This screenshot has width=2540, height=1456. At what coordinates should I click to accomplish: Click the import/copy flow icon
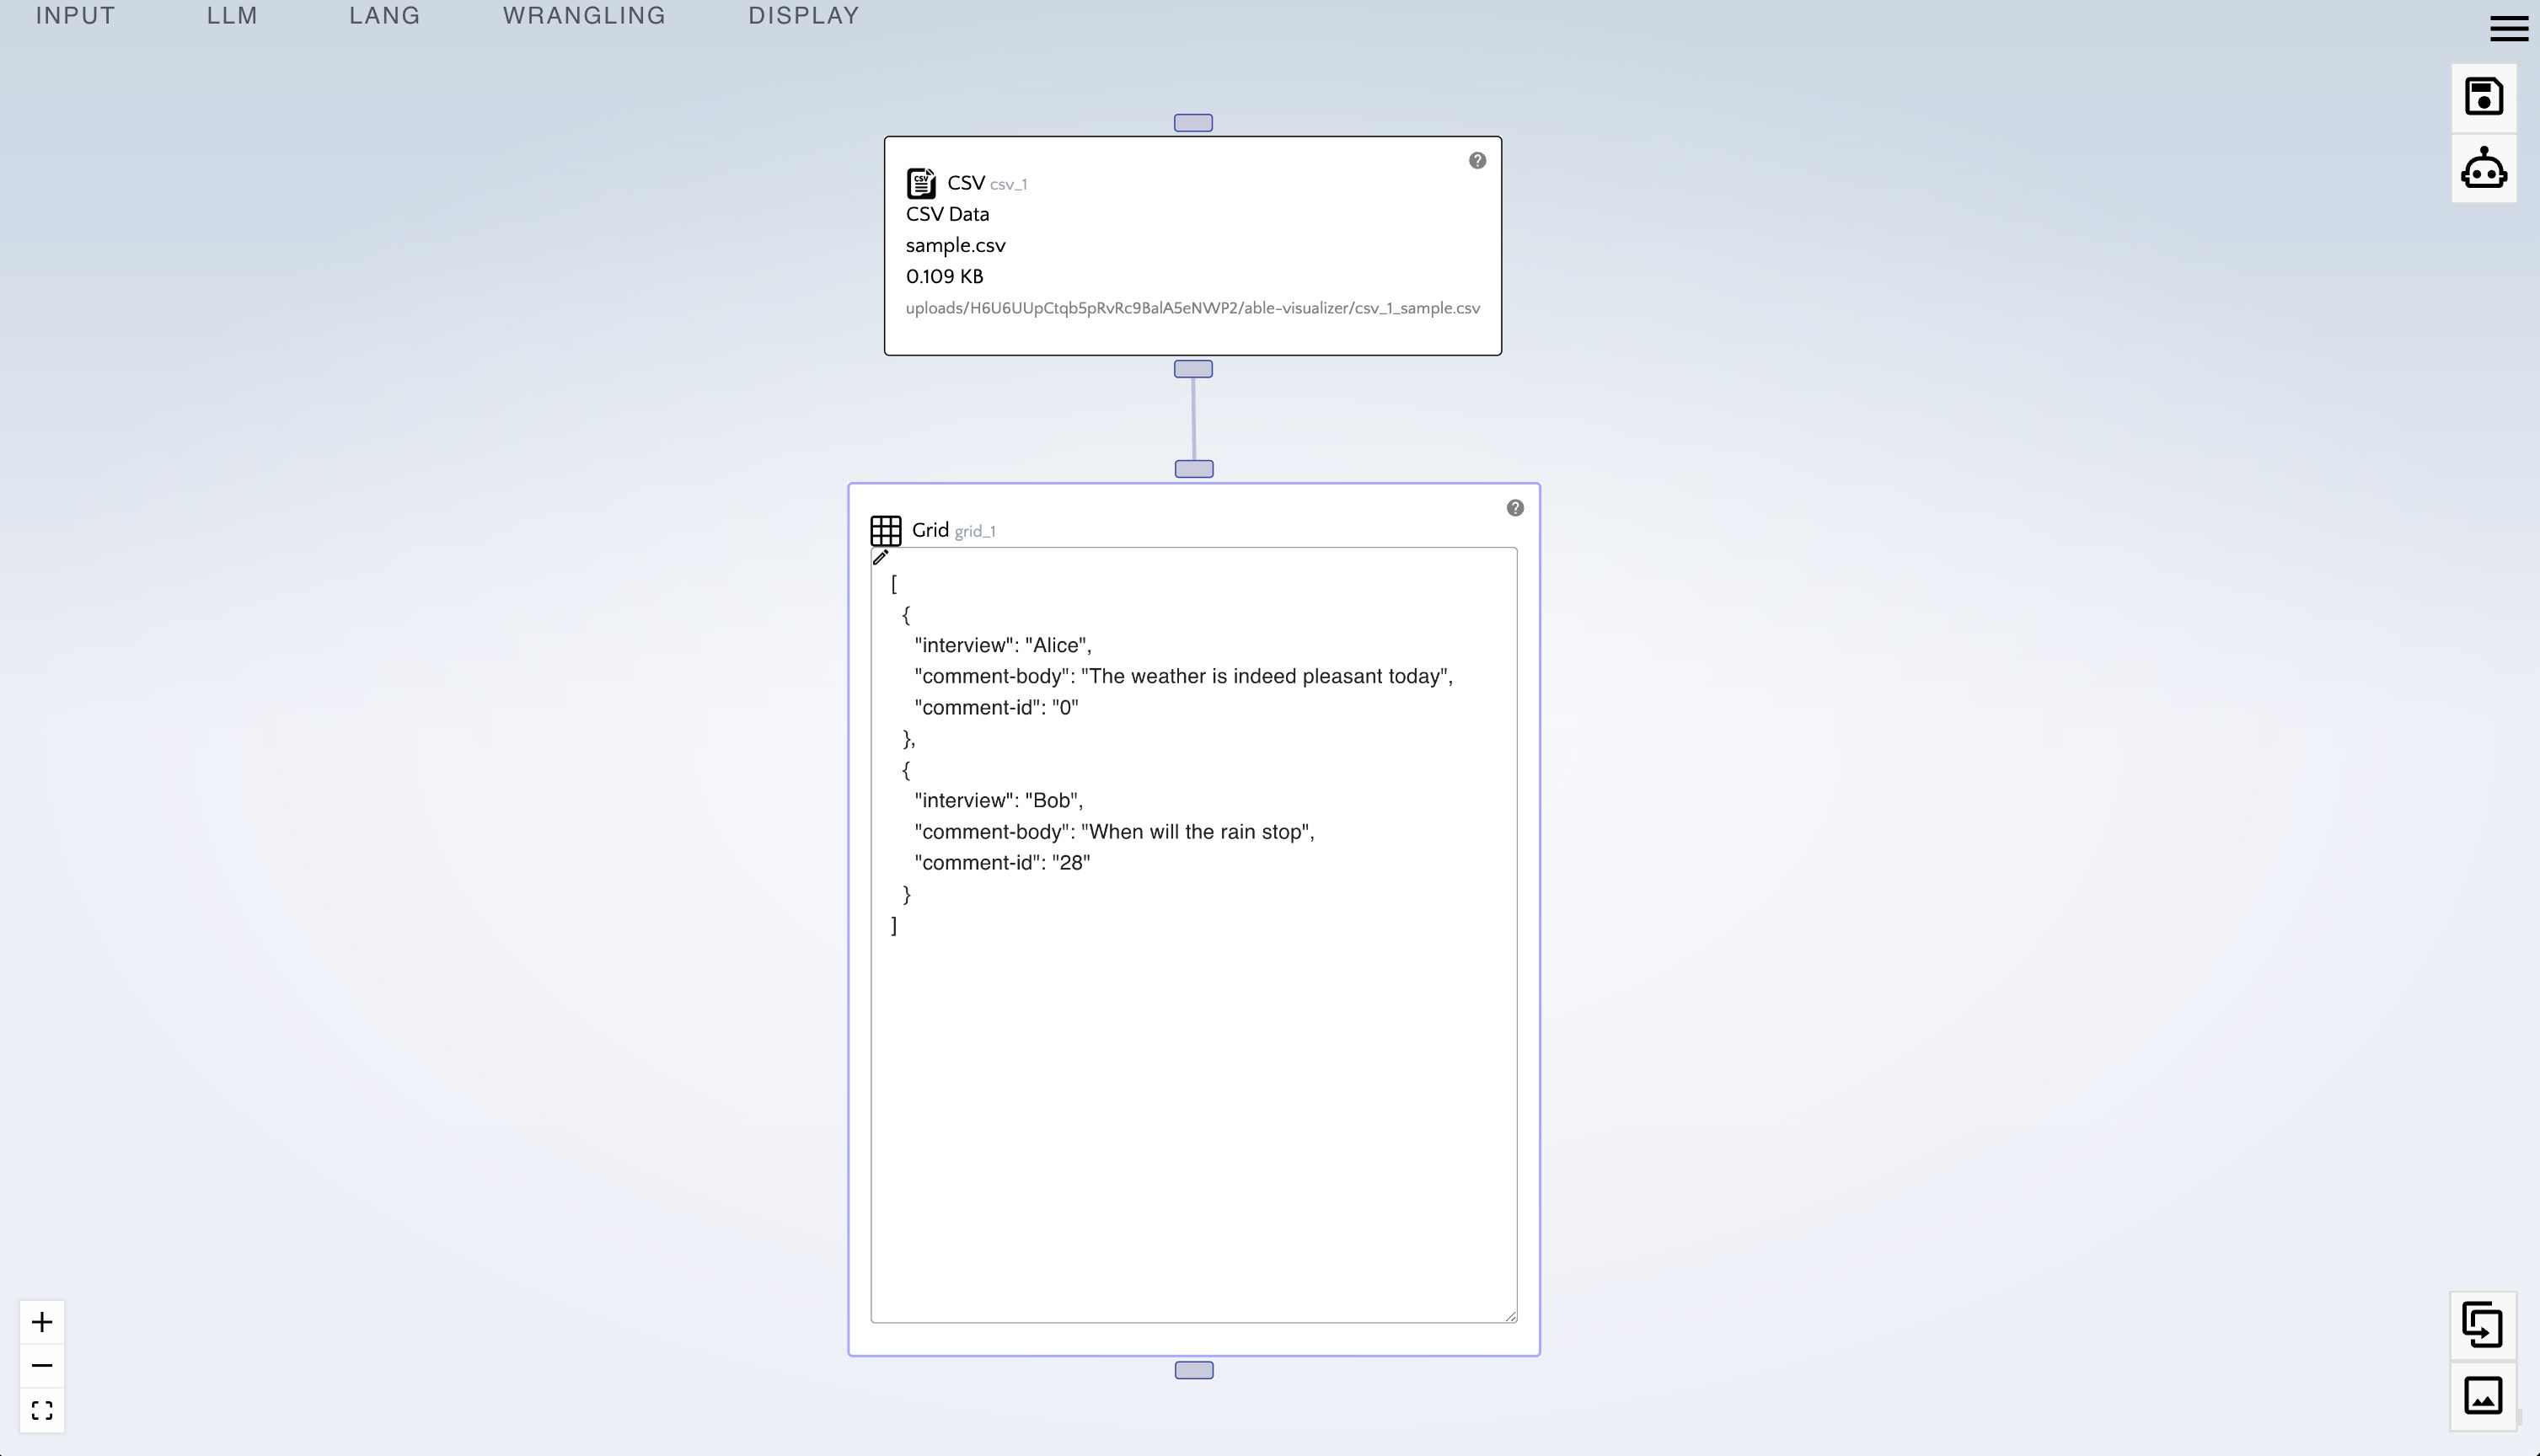2483,1325
